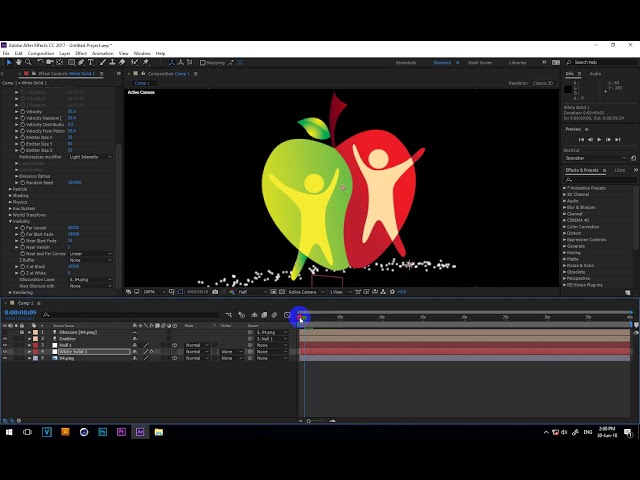640x480 pixels.
Task: Click the Play button in Preview panel
Action: coord(599,140)
